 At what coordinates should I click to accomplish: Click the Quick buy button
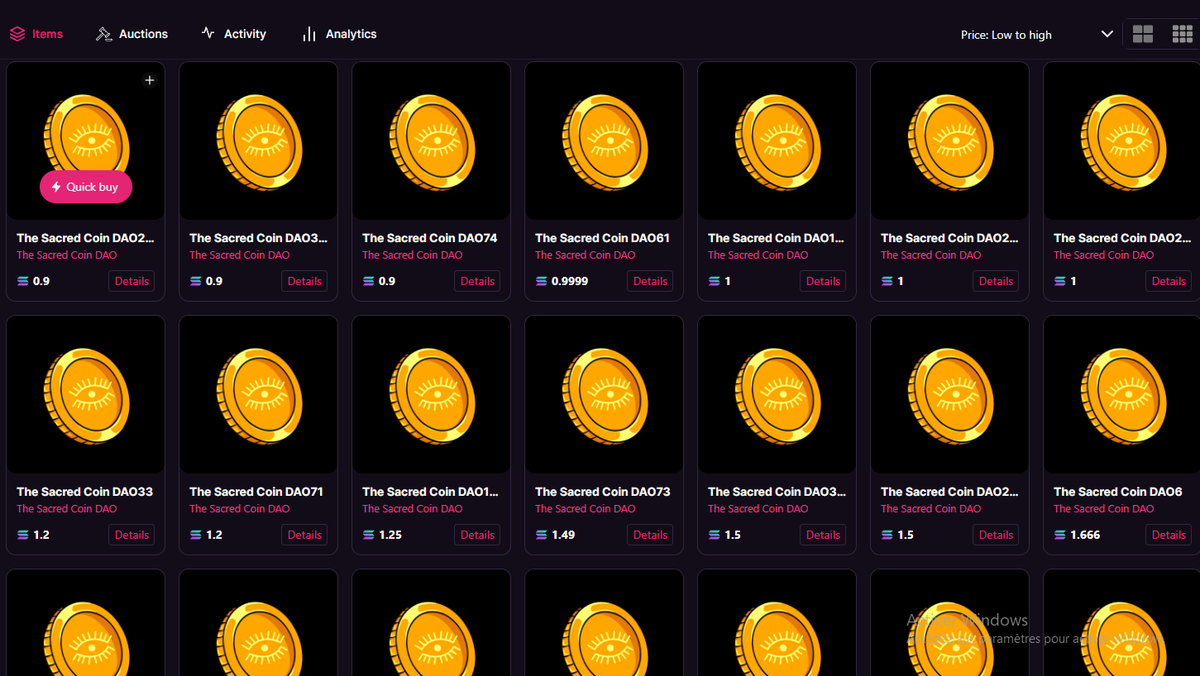pos(86,187)
